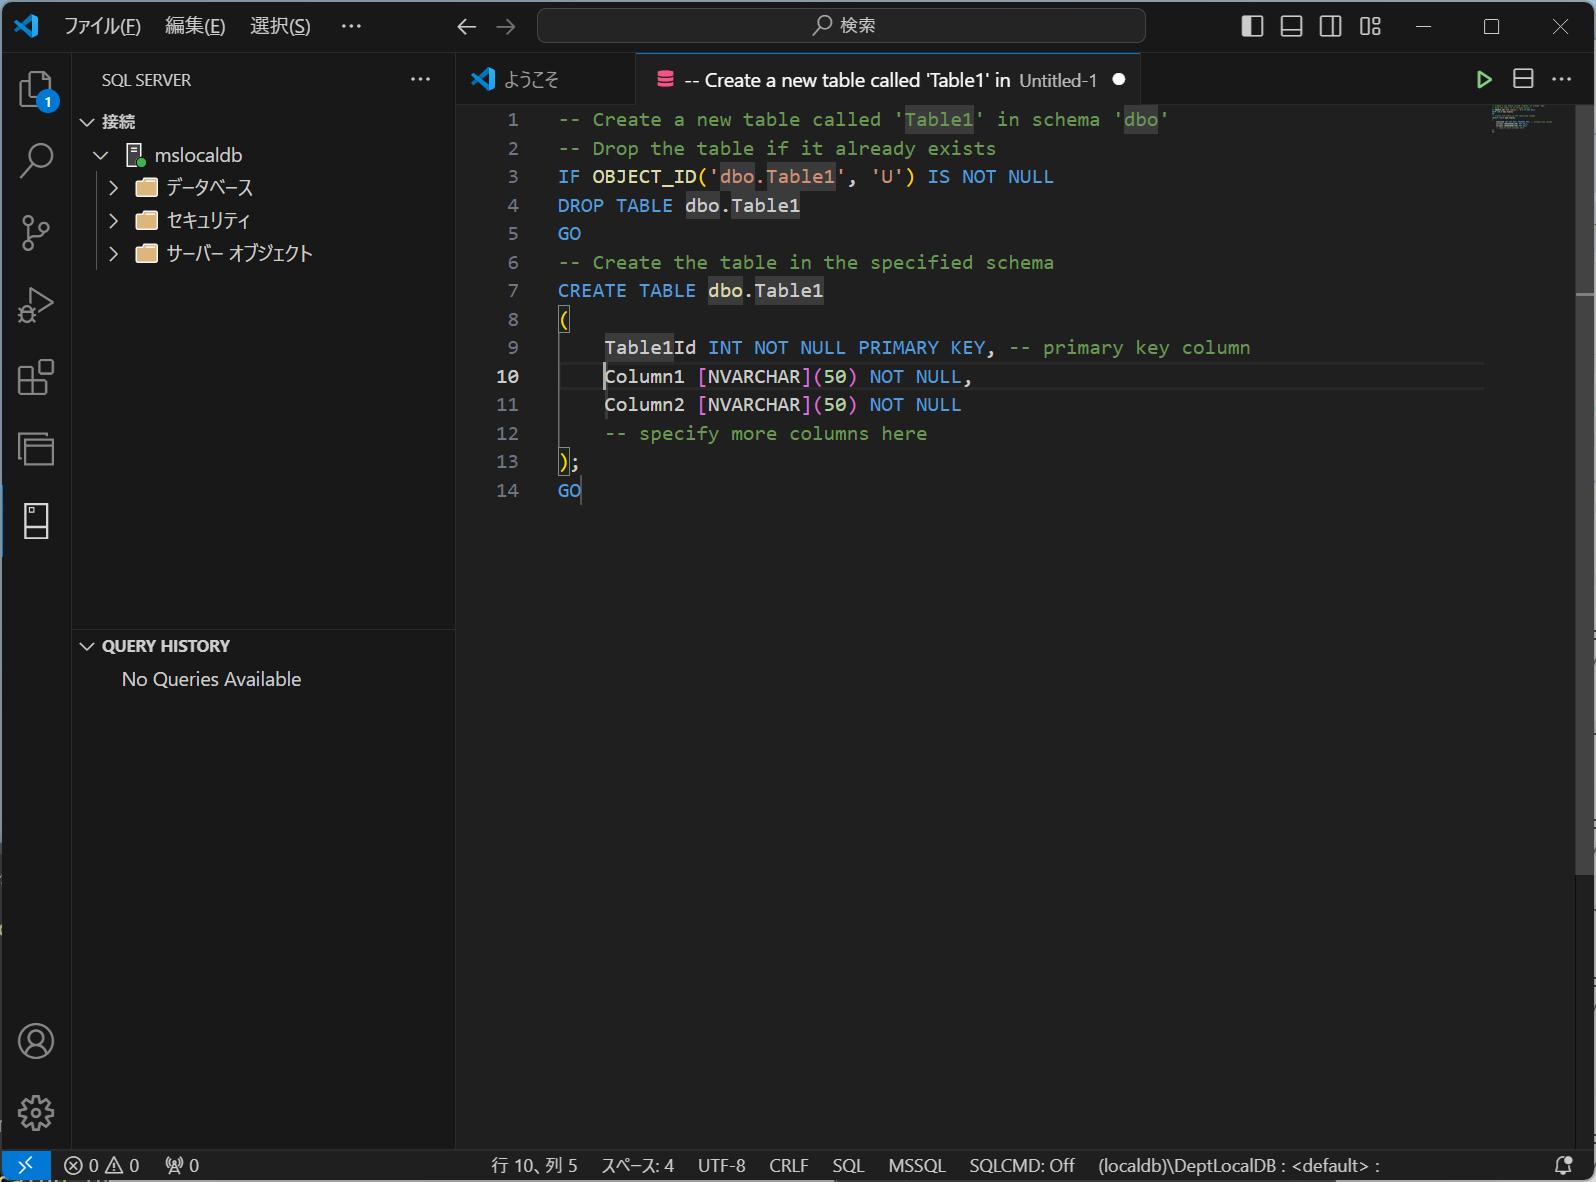Image resolution: width=1596 pixels, height=1182 pixels.
Task: Open the Search view icon
Action: [x=36, y=161]
